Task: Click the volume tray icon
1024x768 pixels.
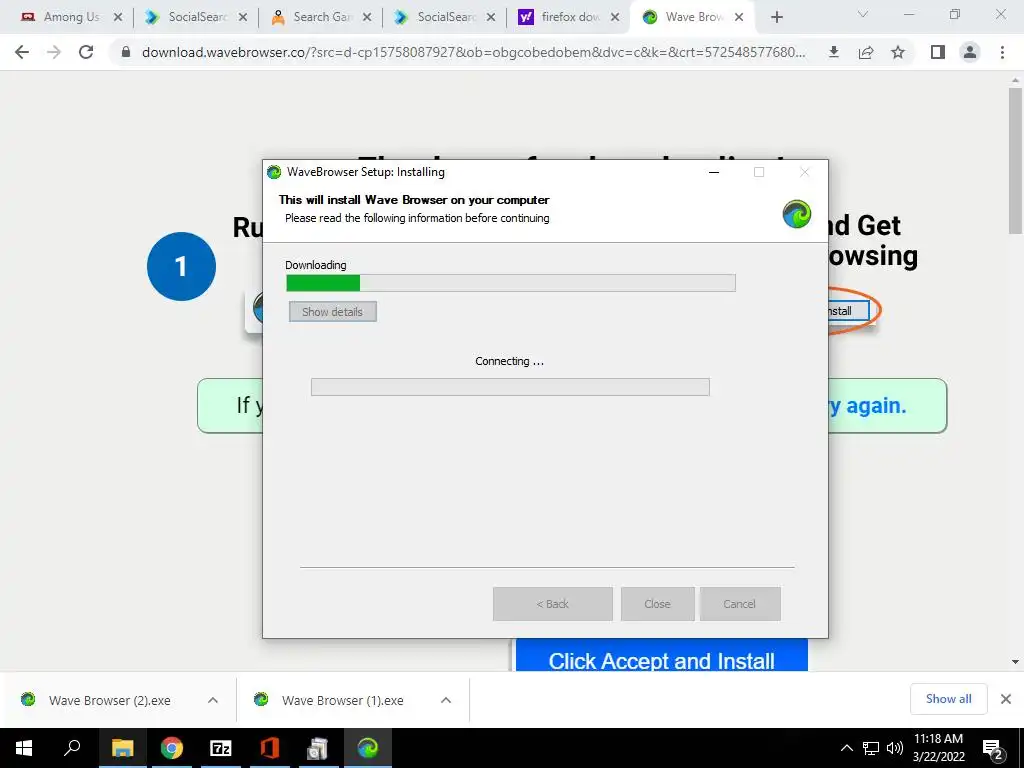Action: (895, 748)
